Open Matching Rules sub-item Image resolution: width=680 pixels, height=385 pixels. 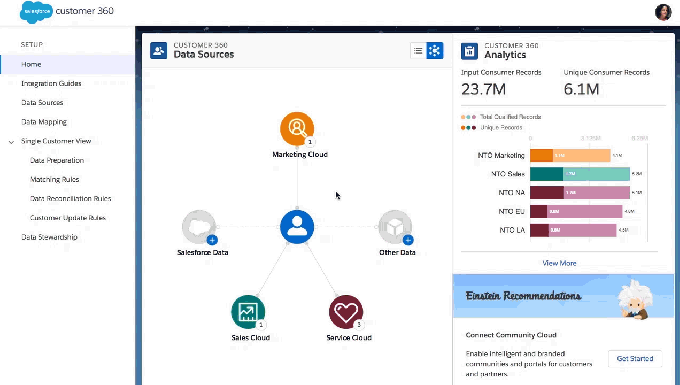click(x=55, y=179)
